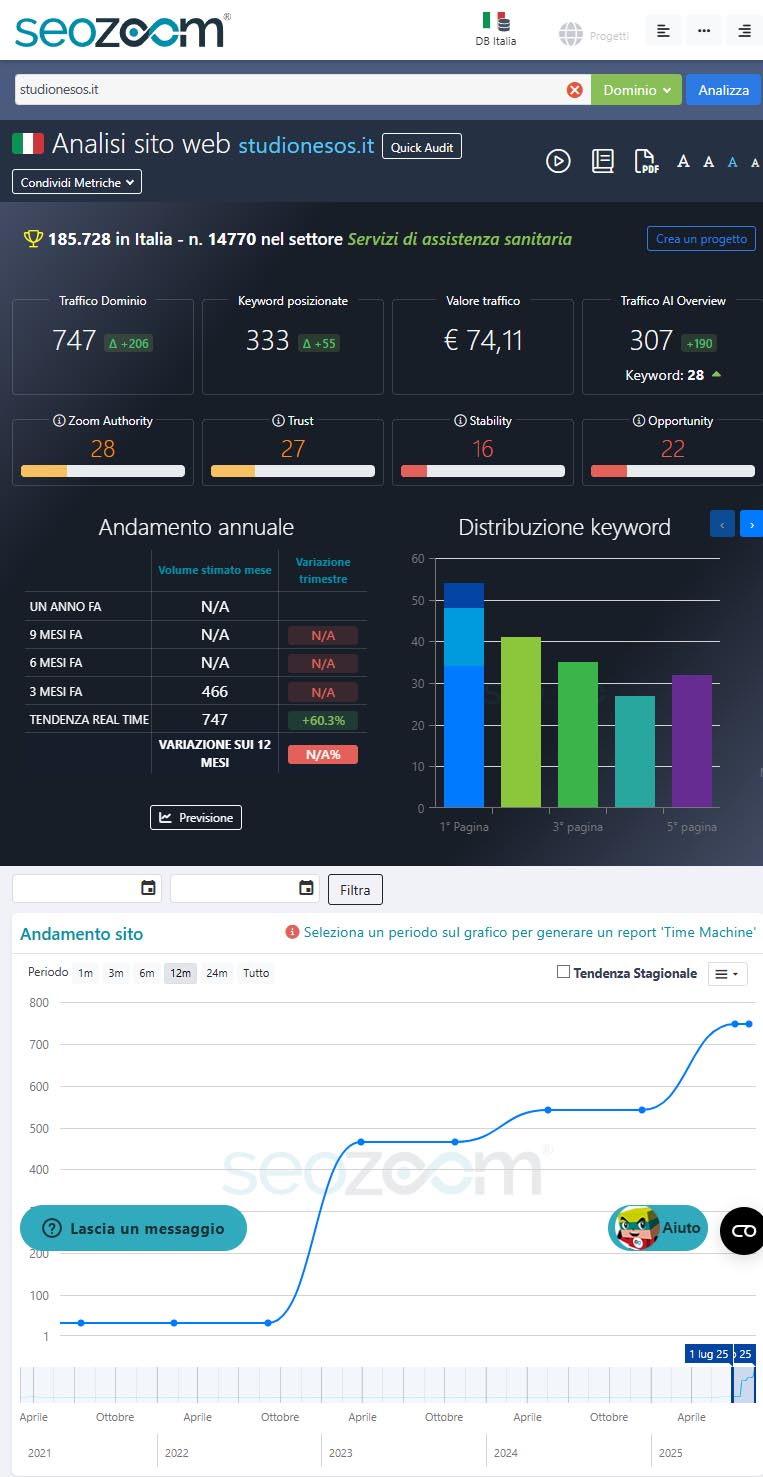The height and width of the screenshot is (1477, 763).
Task: Open the three-dots menu in header
Action: (704, 32)
